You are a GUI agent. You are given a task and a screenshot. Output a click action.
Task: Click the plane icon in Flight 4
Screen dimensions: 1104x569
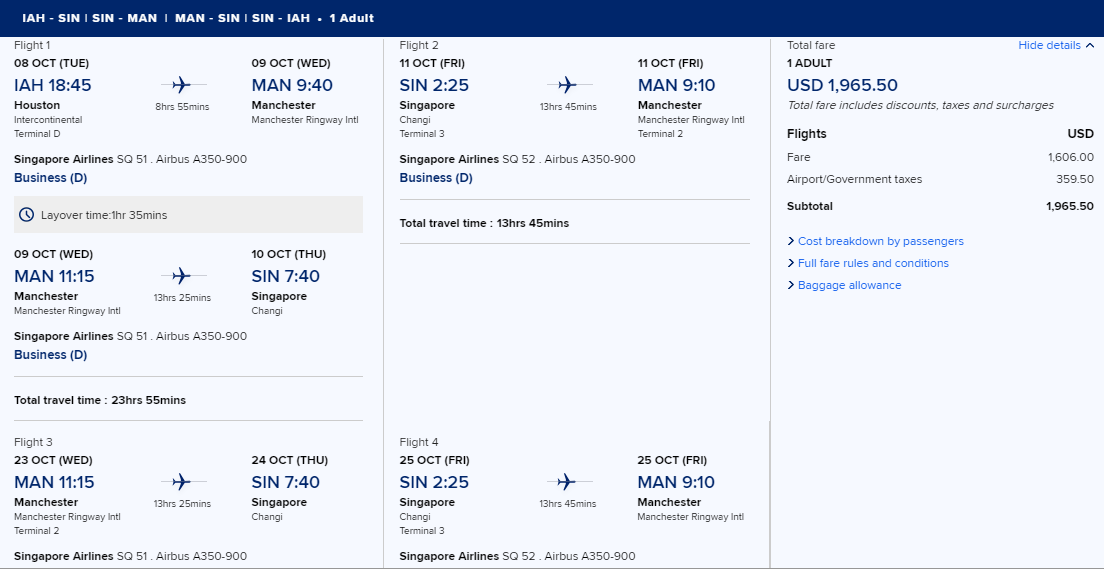pyautogui.click(x=567, y=482)
